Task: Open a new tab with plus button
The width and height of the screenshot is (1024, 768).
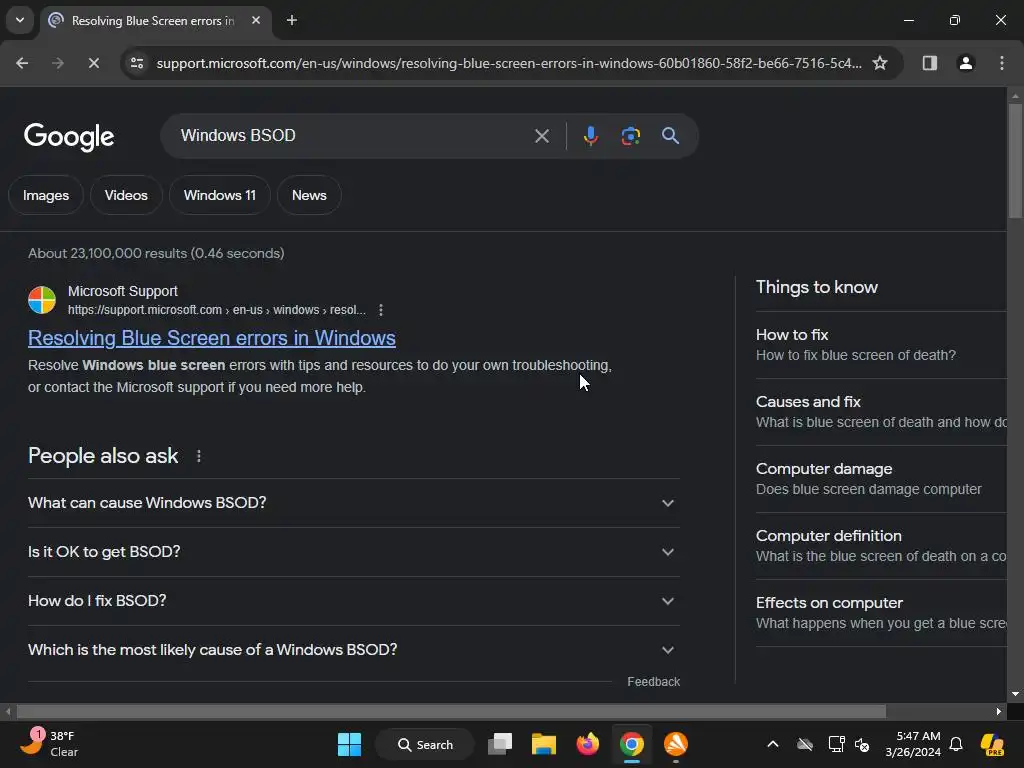Action: 292,20
